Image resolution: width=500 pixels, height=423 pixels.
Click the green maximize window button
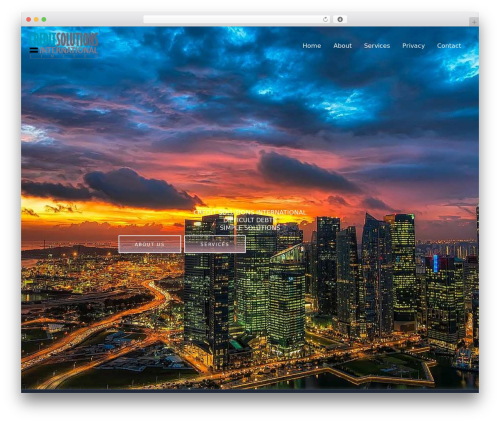[44, 19]
